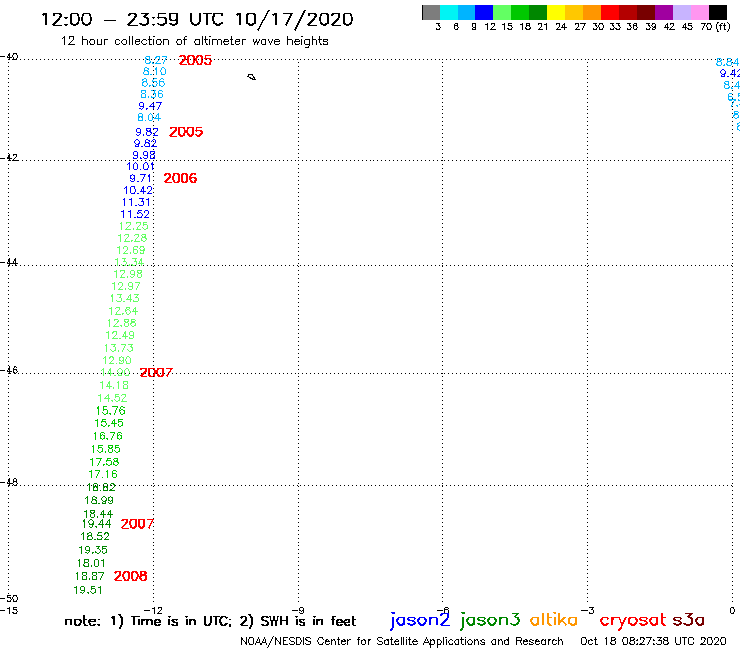Click the 18.01 value
This screenshot has height=650, width=740.
(91, 563)
